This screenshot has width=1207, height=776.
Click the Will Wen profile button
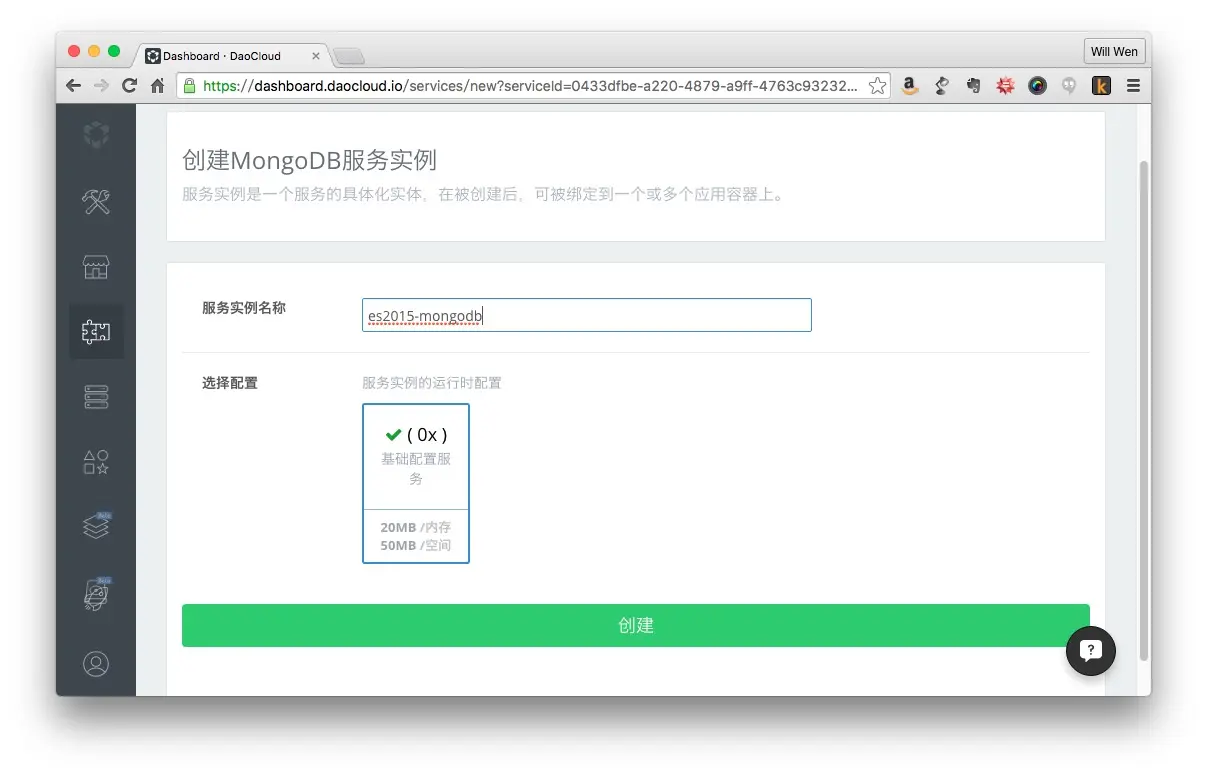pyautogui.click(x=1114, y=51)
